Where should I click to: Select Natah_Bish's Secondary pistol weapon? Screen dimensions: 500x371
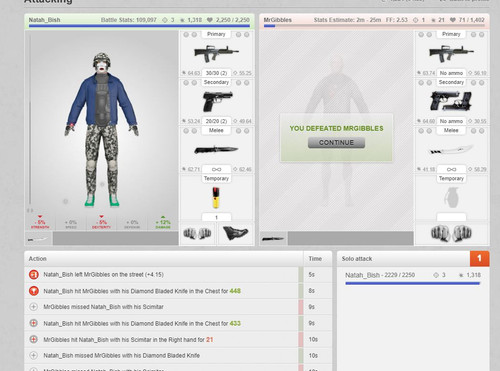(x=217, y=101)
